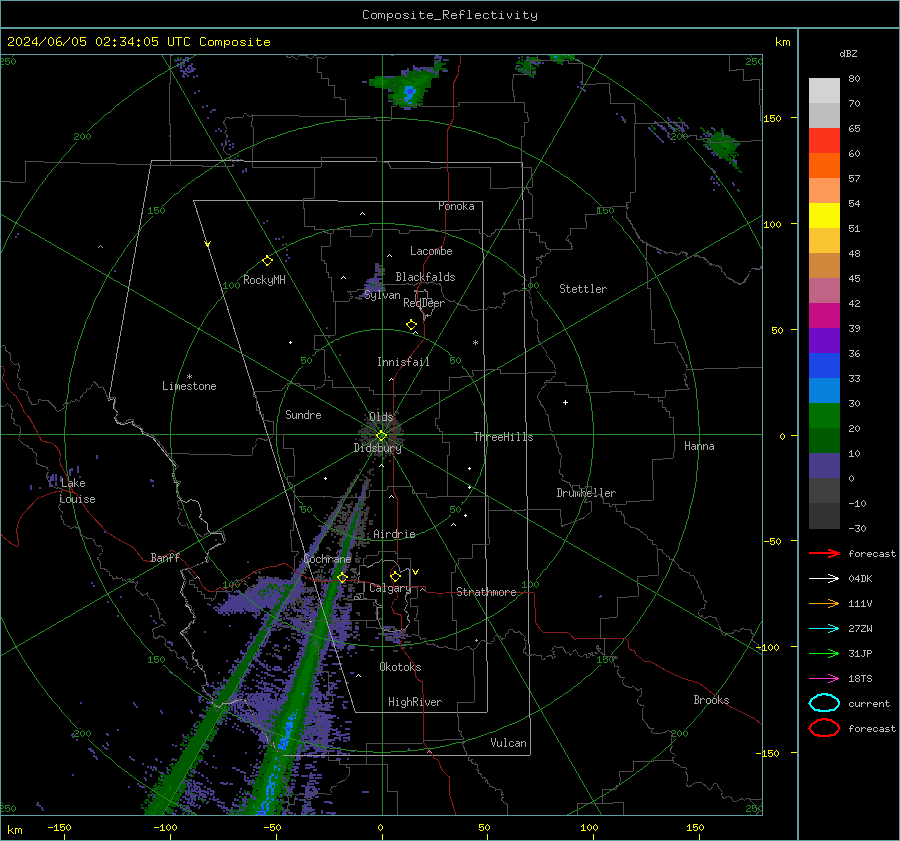This screenshot has height=841, width=900.
Task: Click the Sundre town label
Action: [303, 414]
